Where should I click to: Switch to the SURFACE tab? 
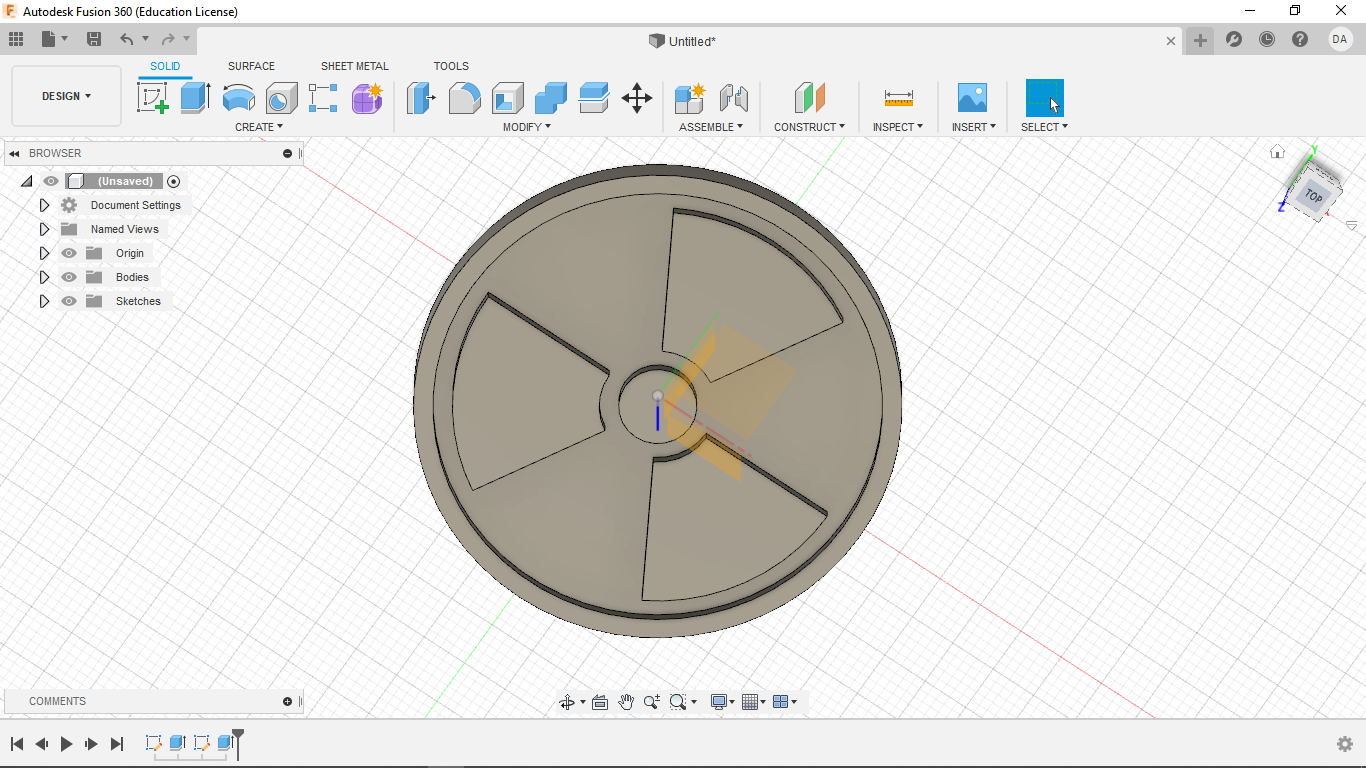251,66
